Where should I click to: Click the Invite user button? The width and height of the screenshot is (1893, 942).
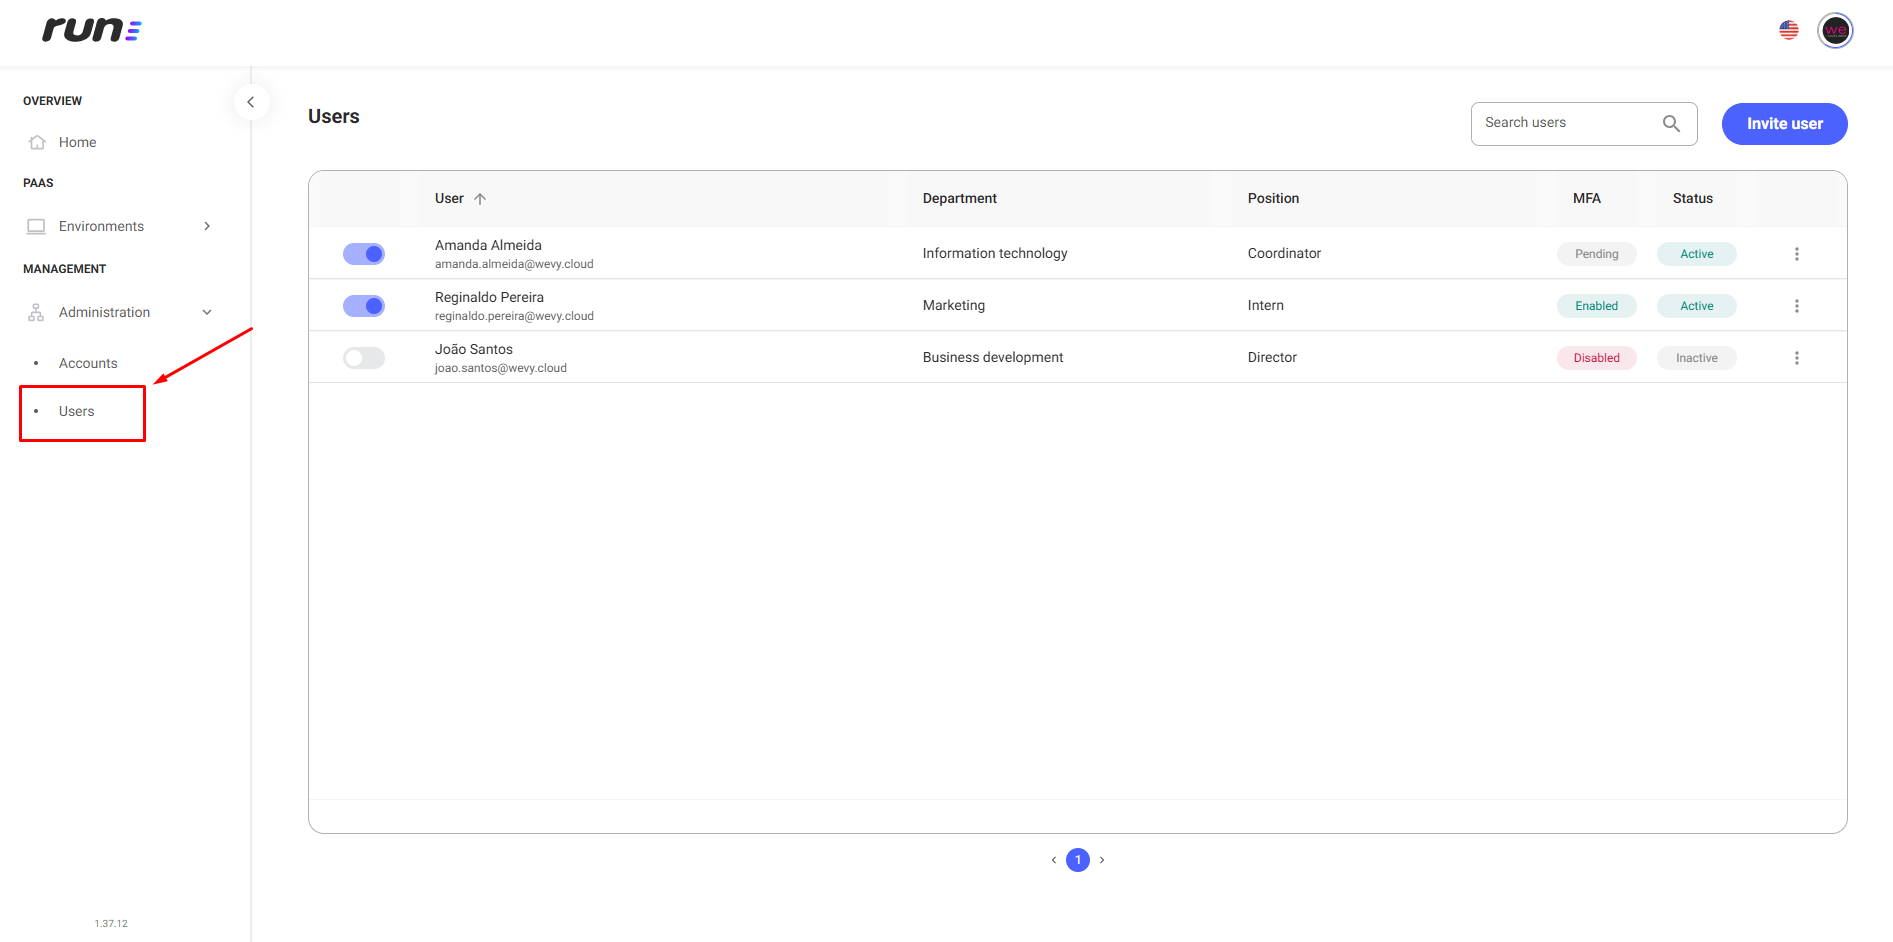click(x=1784, y=124)
